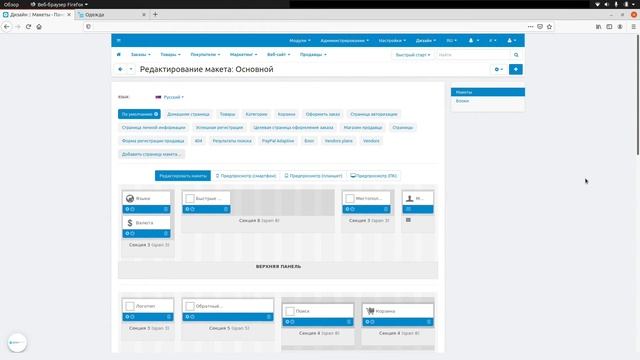Toggle the Местопол... block on/off
640x360 pixels.
(x=352, y=209)
